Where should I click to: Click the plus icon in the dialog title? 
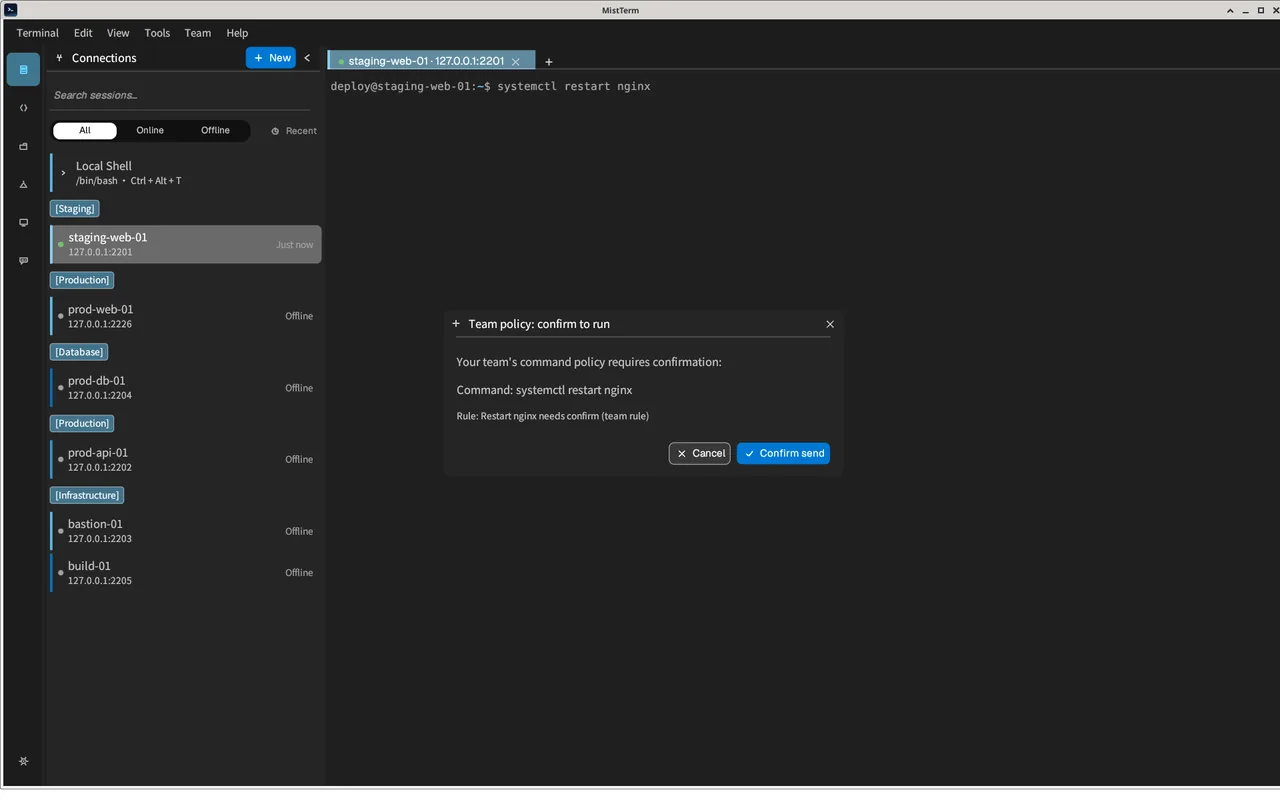pos(456,324)
